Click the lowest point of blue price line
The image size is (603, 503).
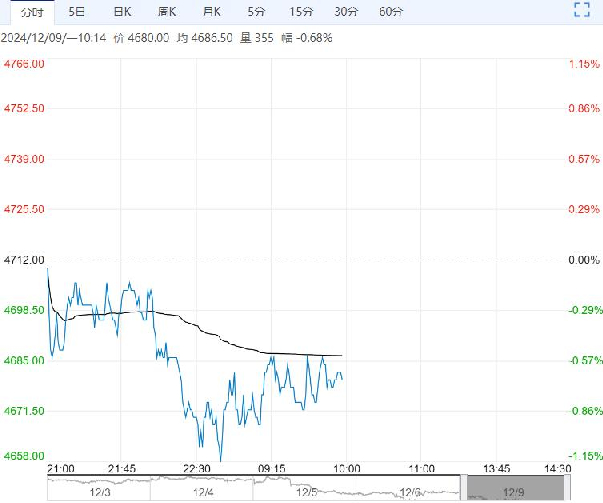coord(221,460)
